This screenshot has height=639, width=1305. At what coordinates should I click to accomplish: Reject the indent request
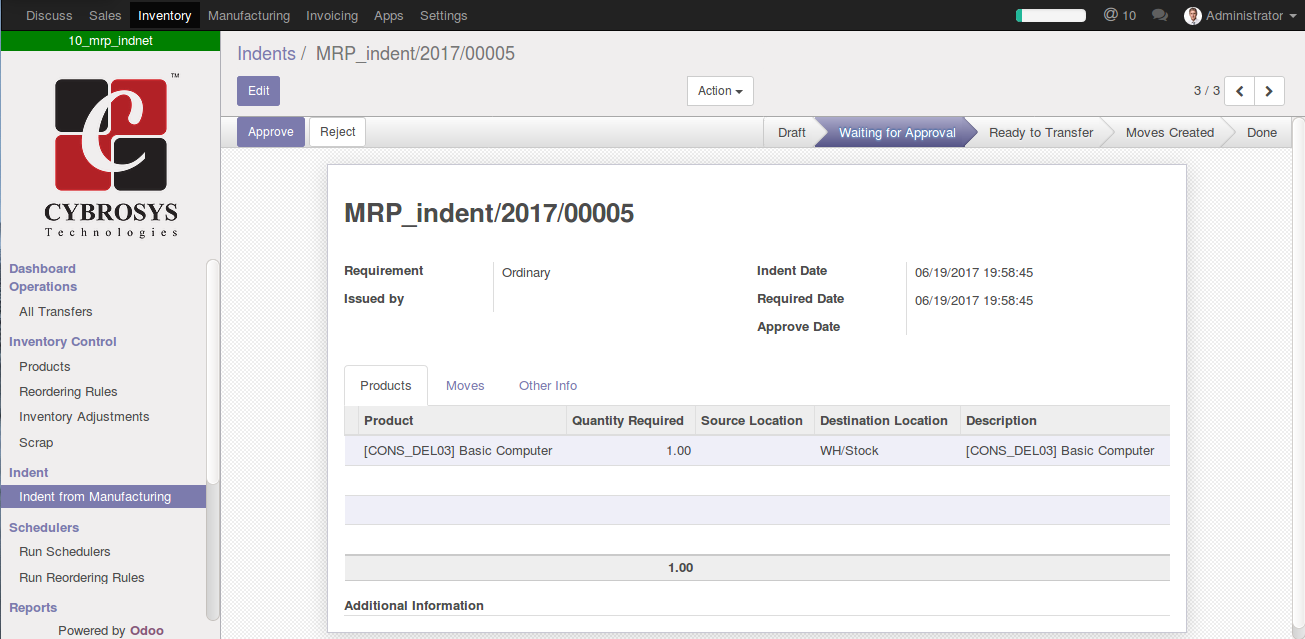337,132
